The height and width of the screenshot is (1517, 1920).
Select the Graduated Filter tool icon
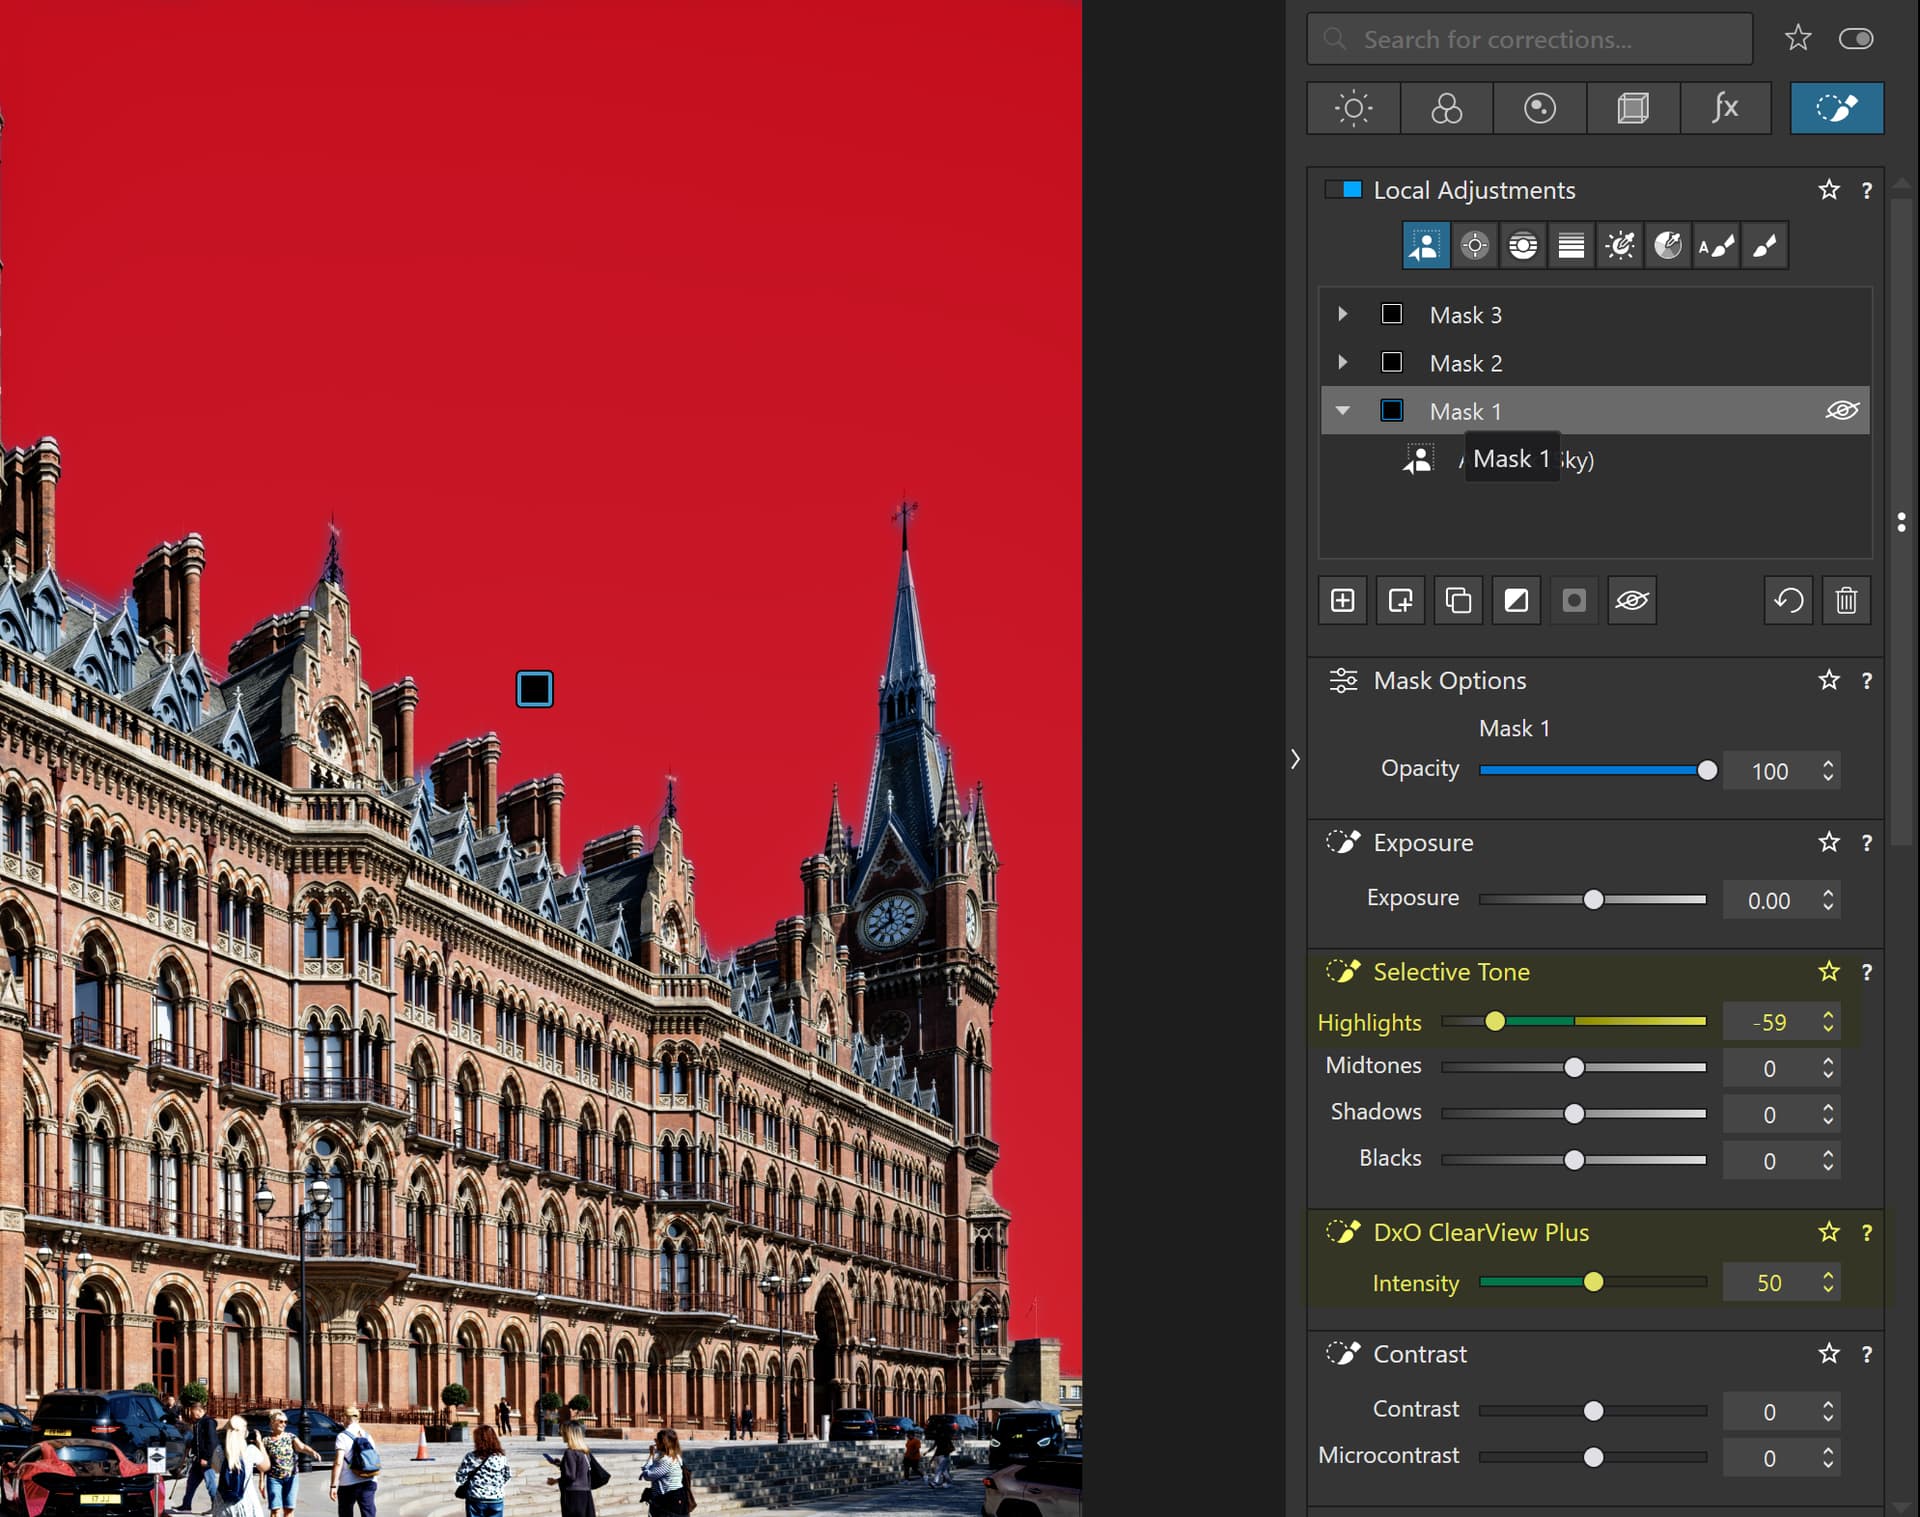(x=1571, y=246)
